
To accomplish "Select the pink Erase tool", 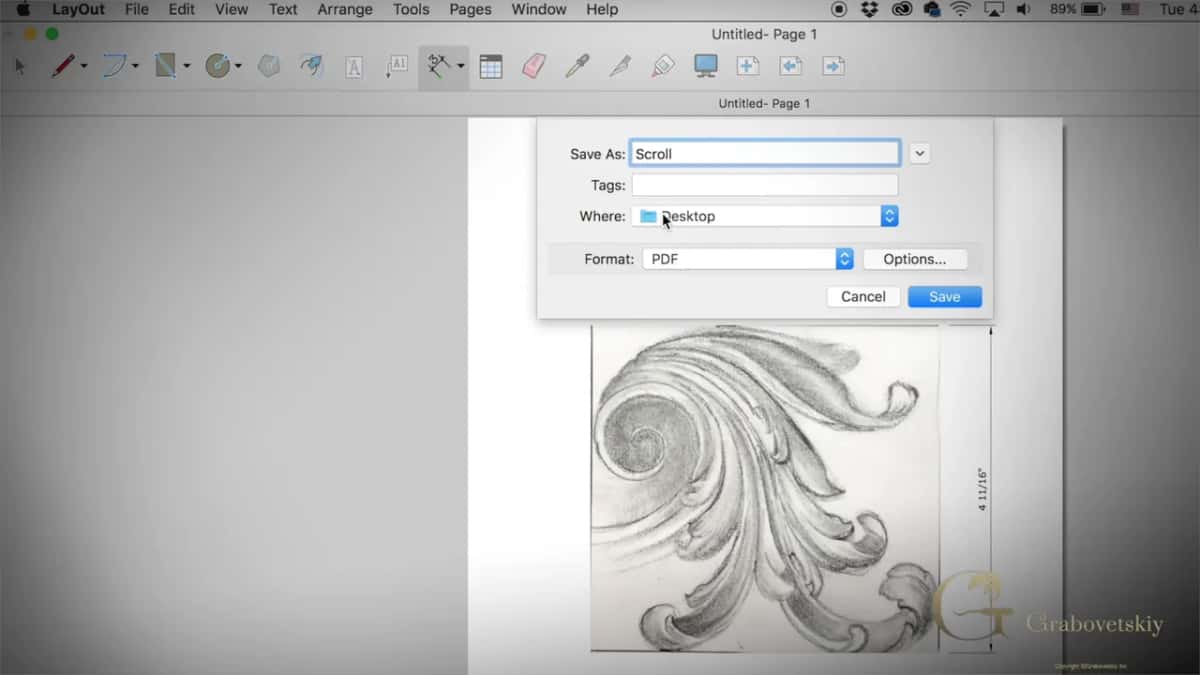I will (x=534, y=67).
